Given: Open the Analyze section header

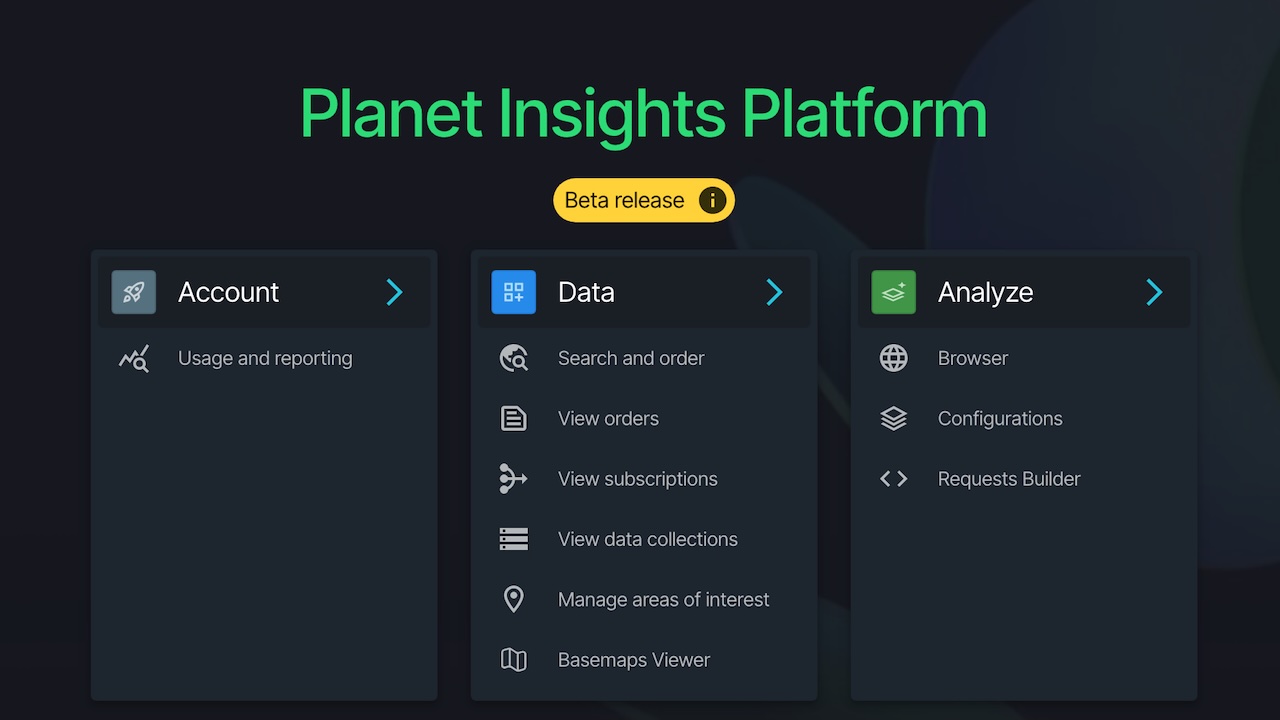Looking at the screenshot, I should point(985,292).
